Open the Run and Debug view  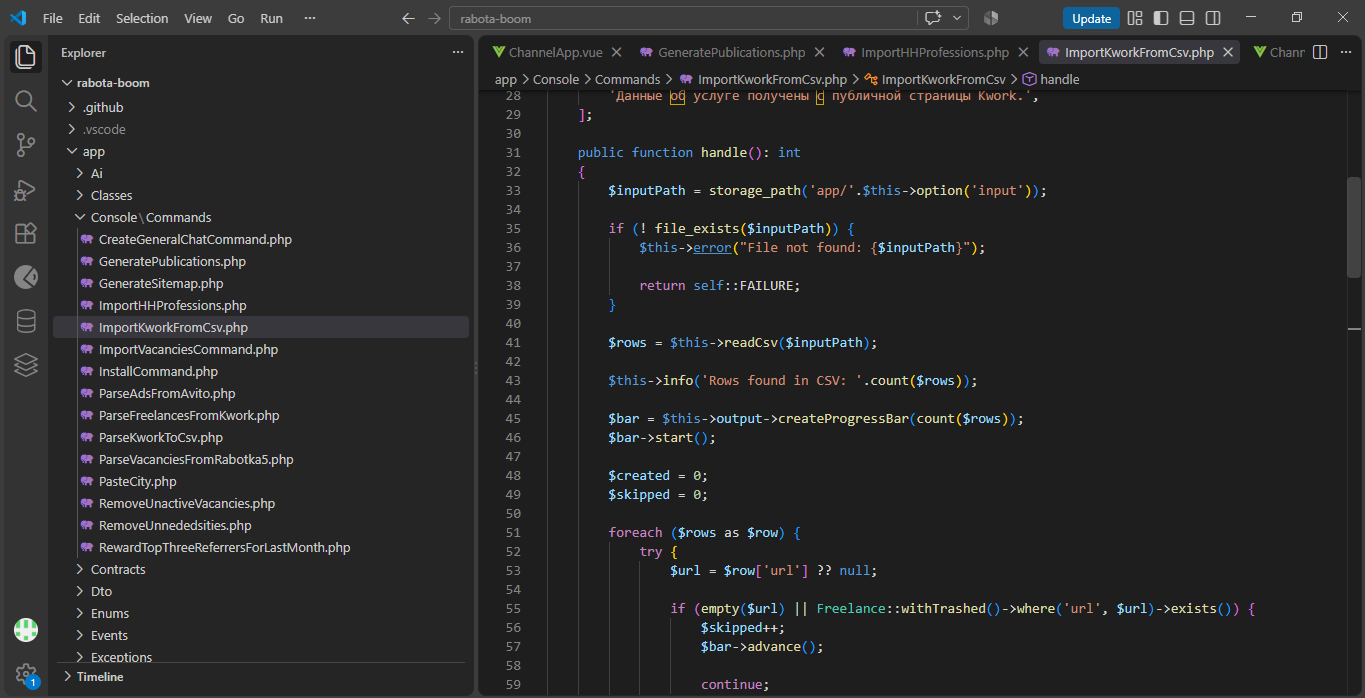[x=26, y=189]
